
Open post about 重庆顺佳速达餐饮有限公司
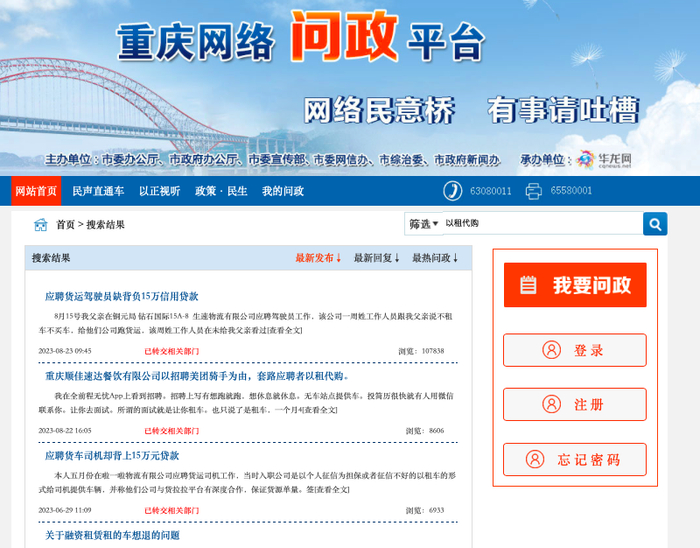(x=196, y=376)
